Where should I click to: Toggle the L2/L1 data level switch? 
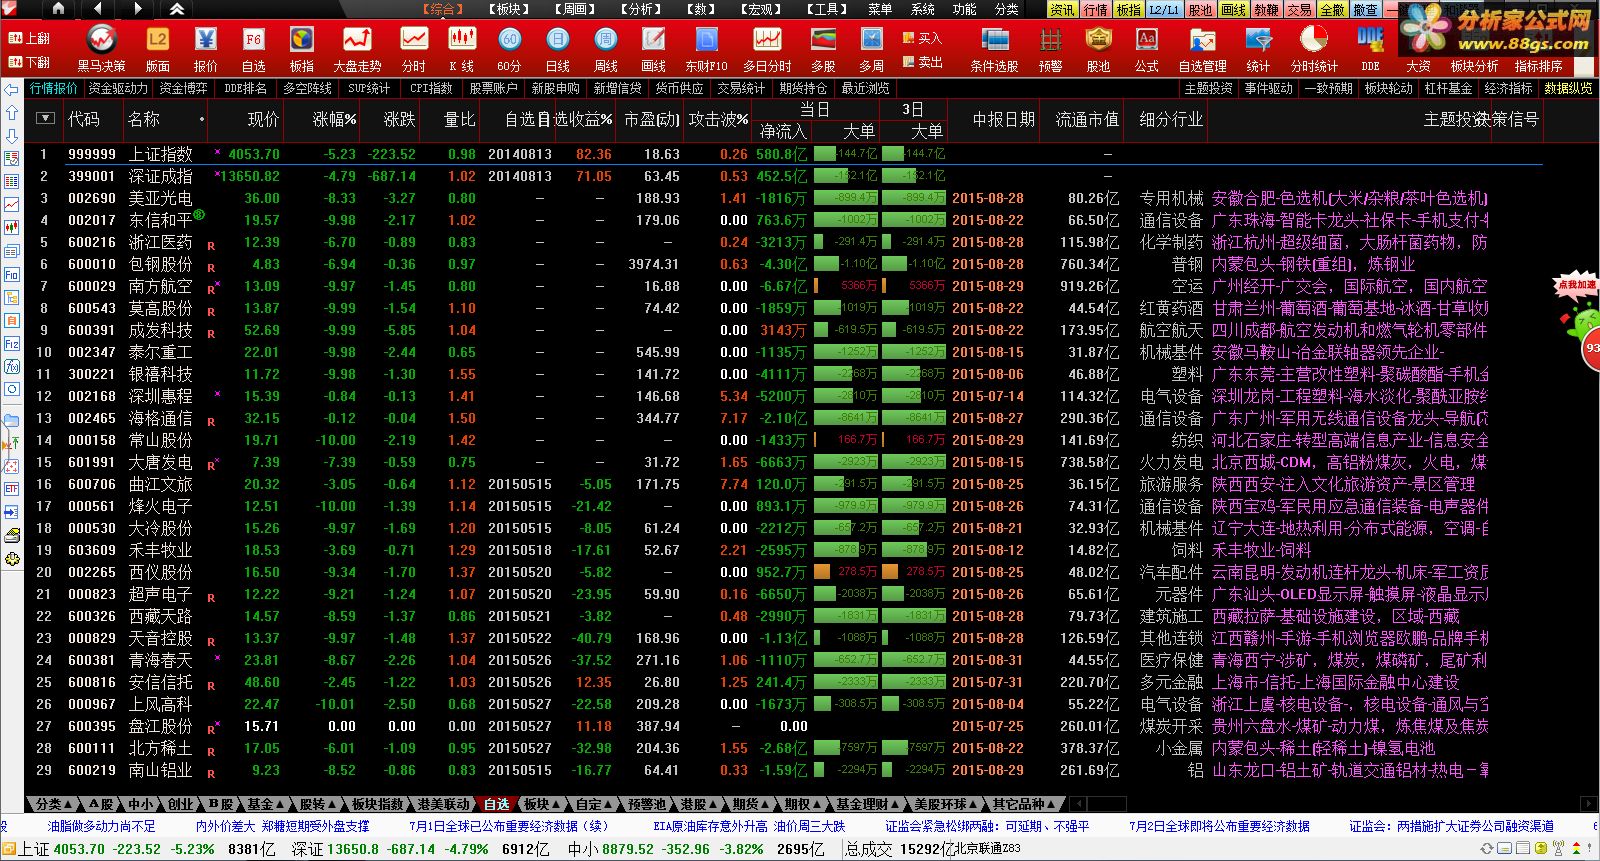1164,9
